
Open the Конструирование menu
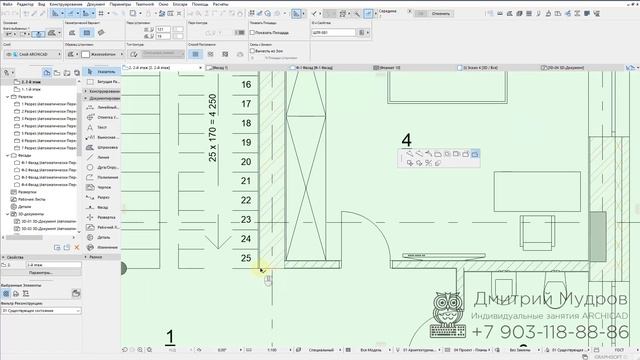pyautogui.click(x=66, y=4)
